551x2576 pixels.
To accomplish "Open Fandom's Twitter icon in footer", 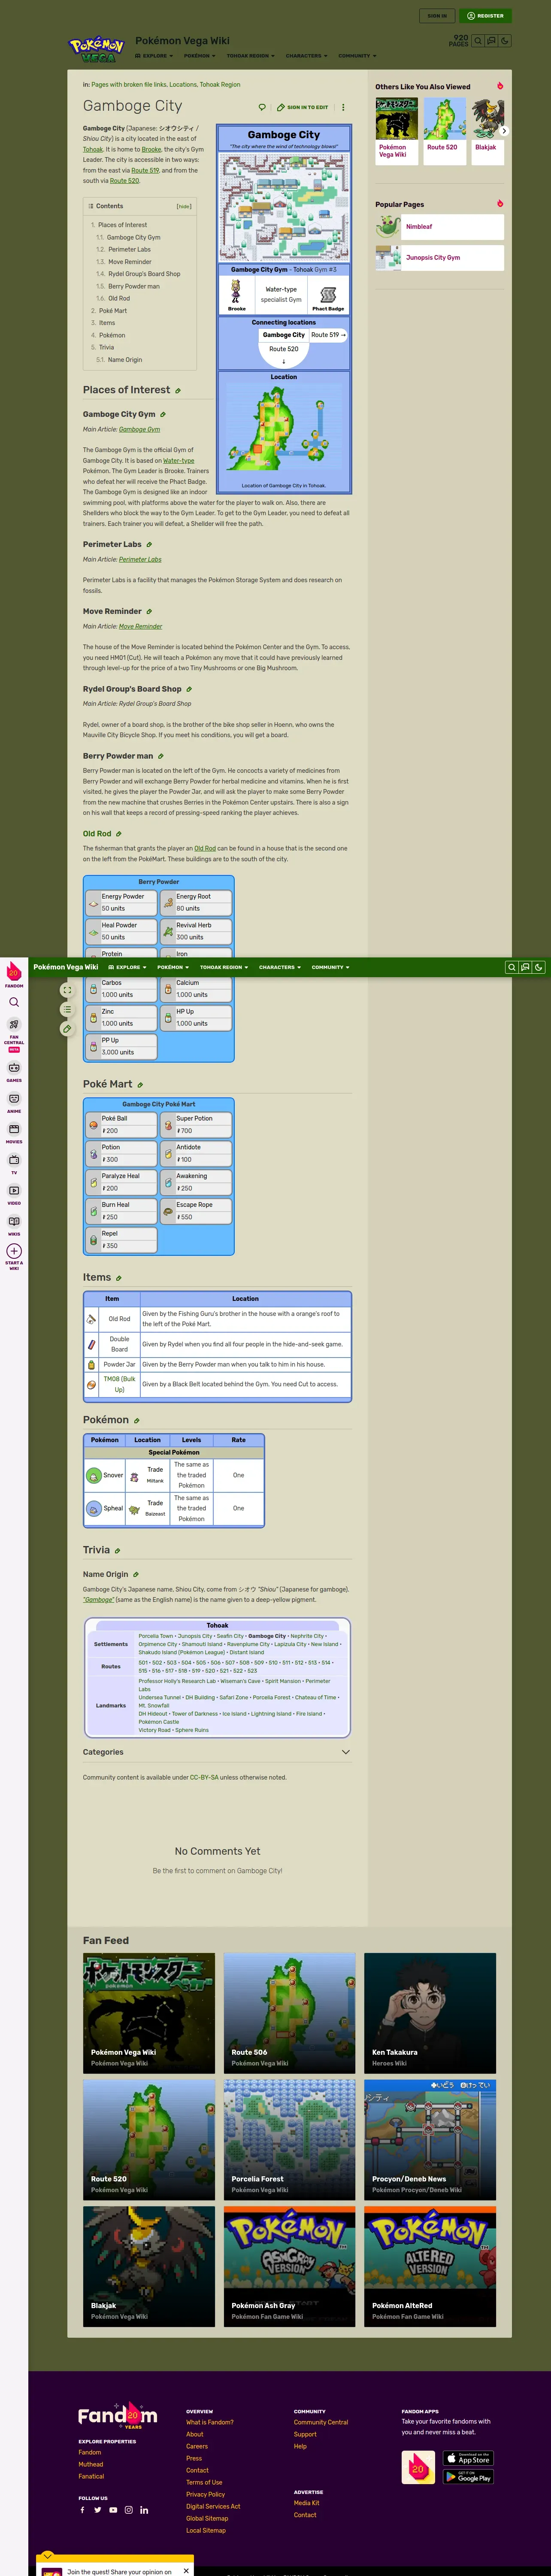I will point(98,2509).
